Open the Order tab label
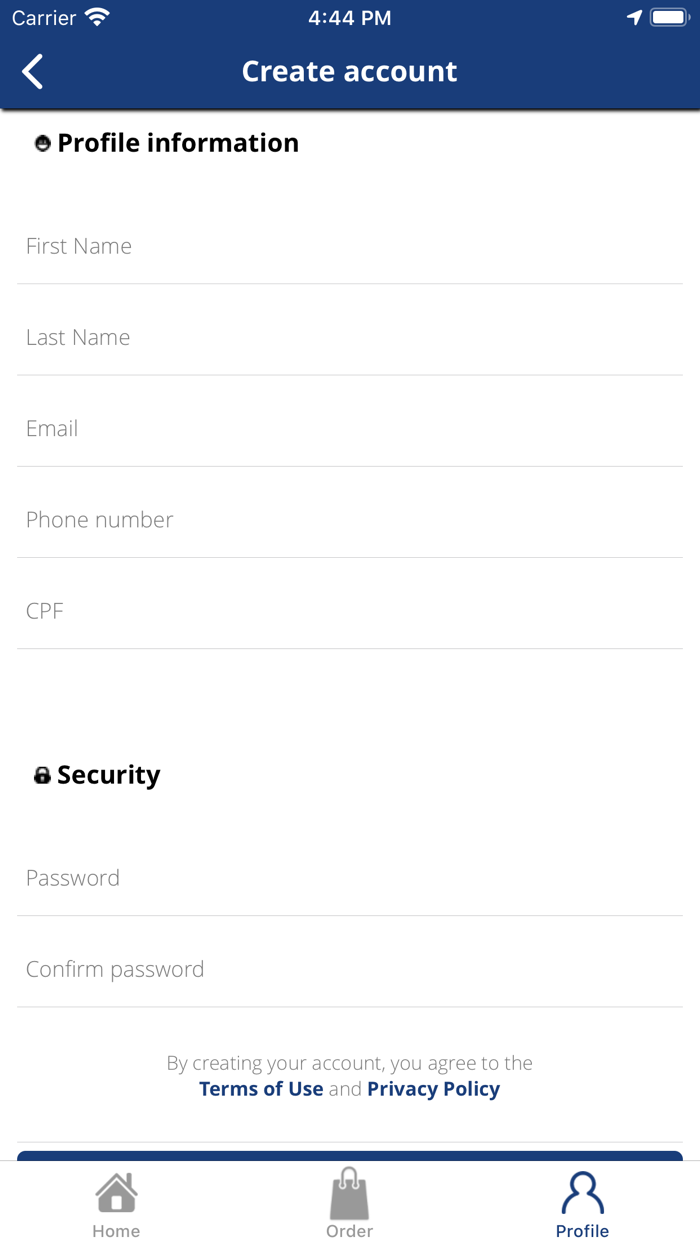Viewport: 700px width, 1244px height. coord(349,1231)
